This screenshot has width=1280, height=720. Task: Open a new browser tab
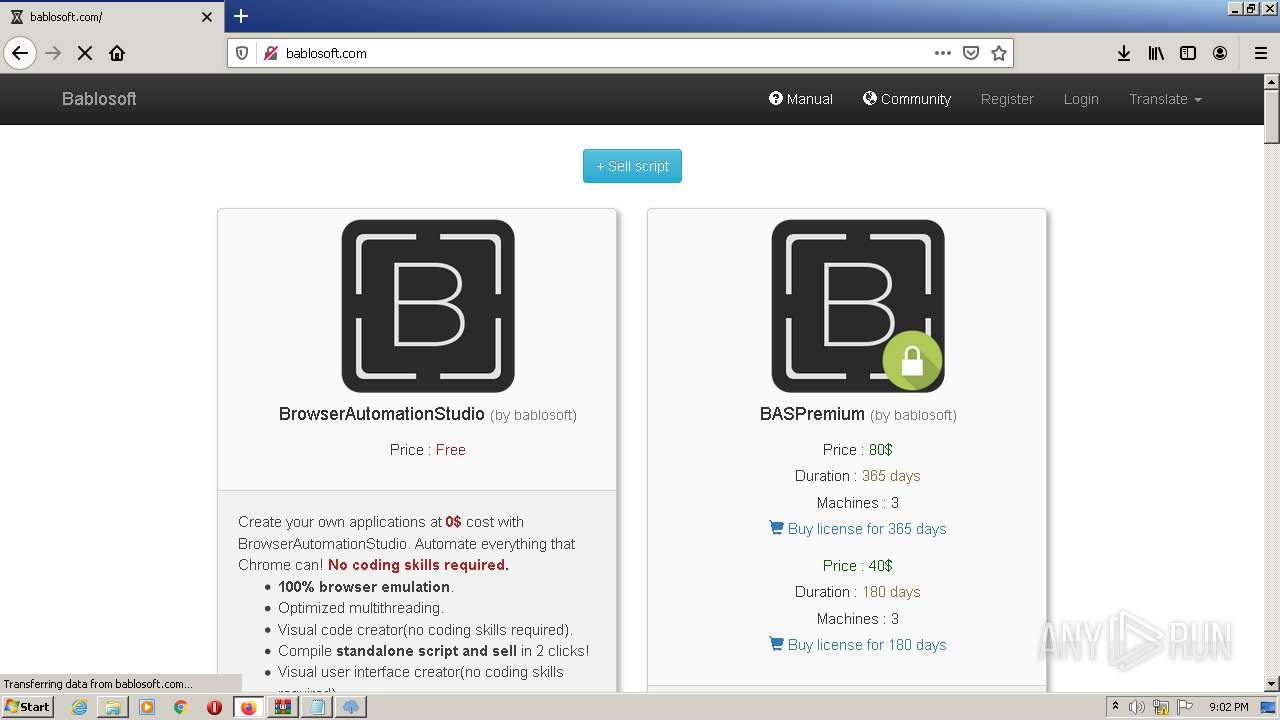(241, 16)
